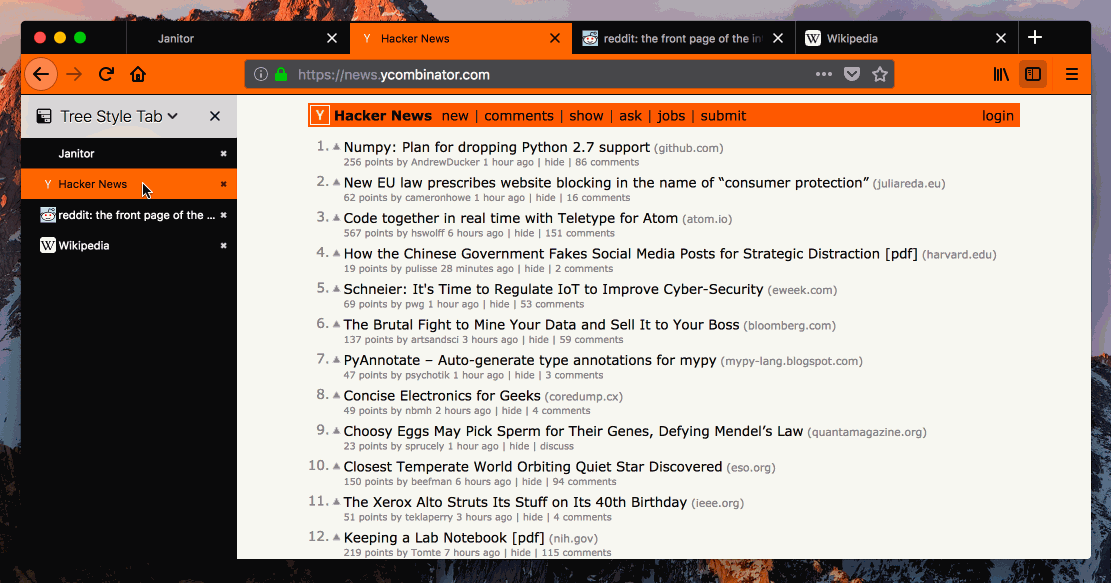Bookmark this page with the star

(x=880, y=74)
